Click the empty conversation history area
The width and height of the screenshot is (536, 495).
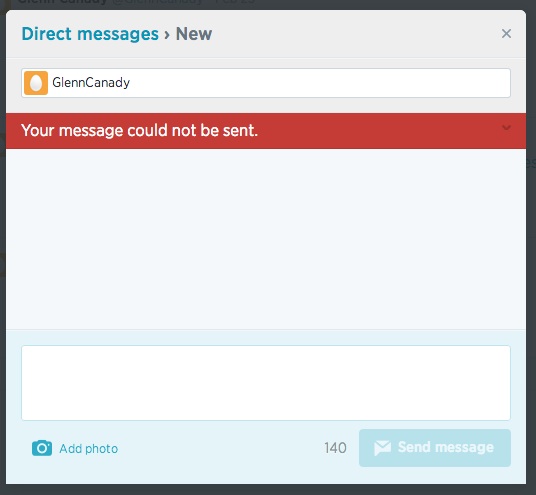(x=266, y=239)
